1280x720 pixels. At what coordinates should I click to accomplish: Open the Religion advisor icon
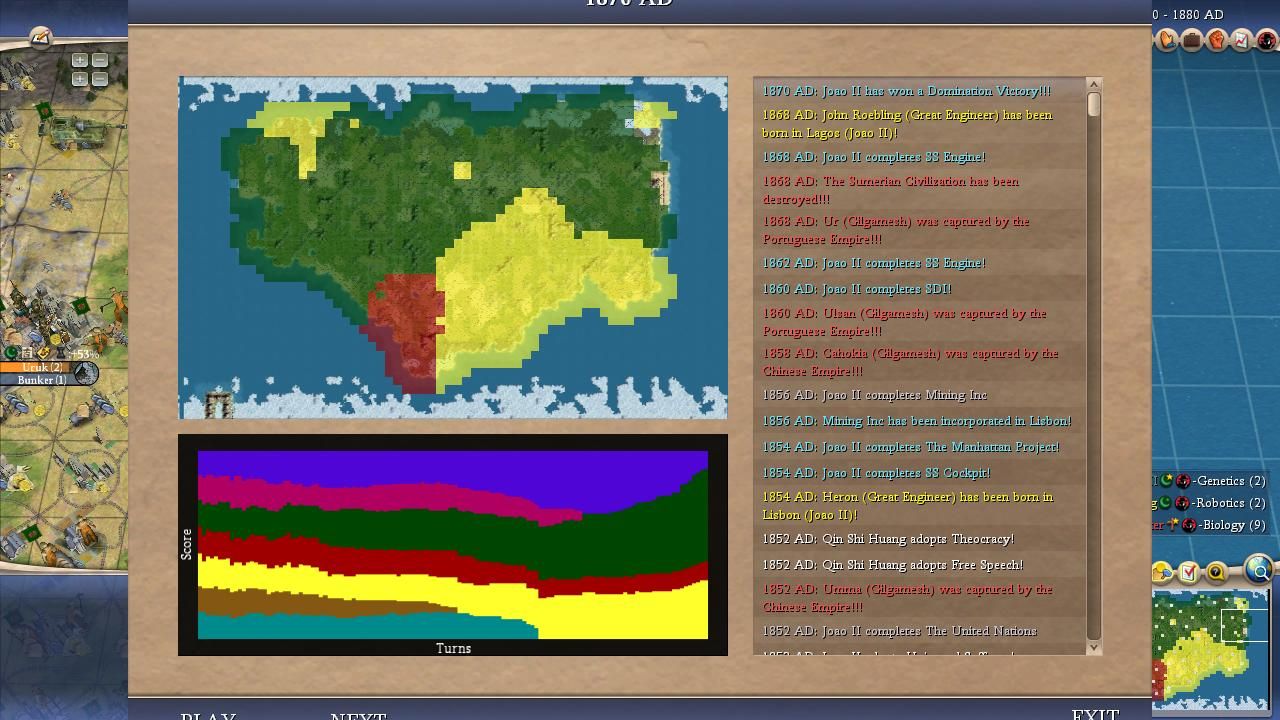point(1166,40)
